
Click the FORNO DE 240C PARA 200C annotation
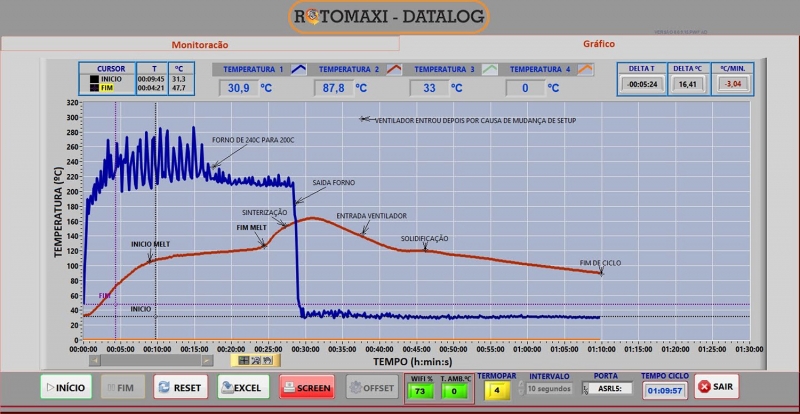254,140
